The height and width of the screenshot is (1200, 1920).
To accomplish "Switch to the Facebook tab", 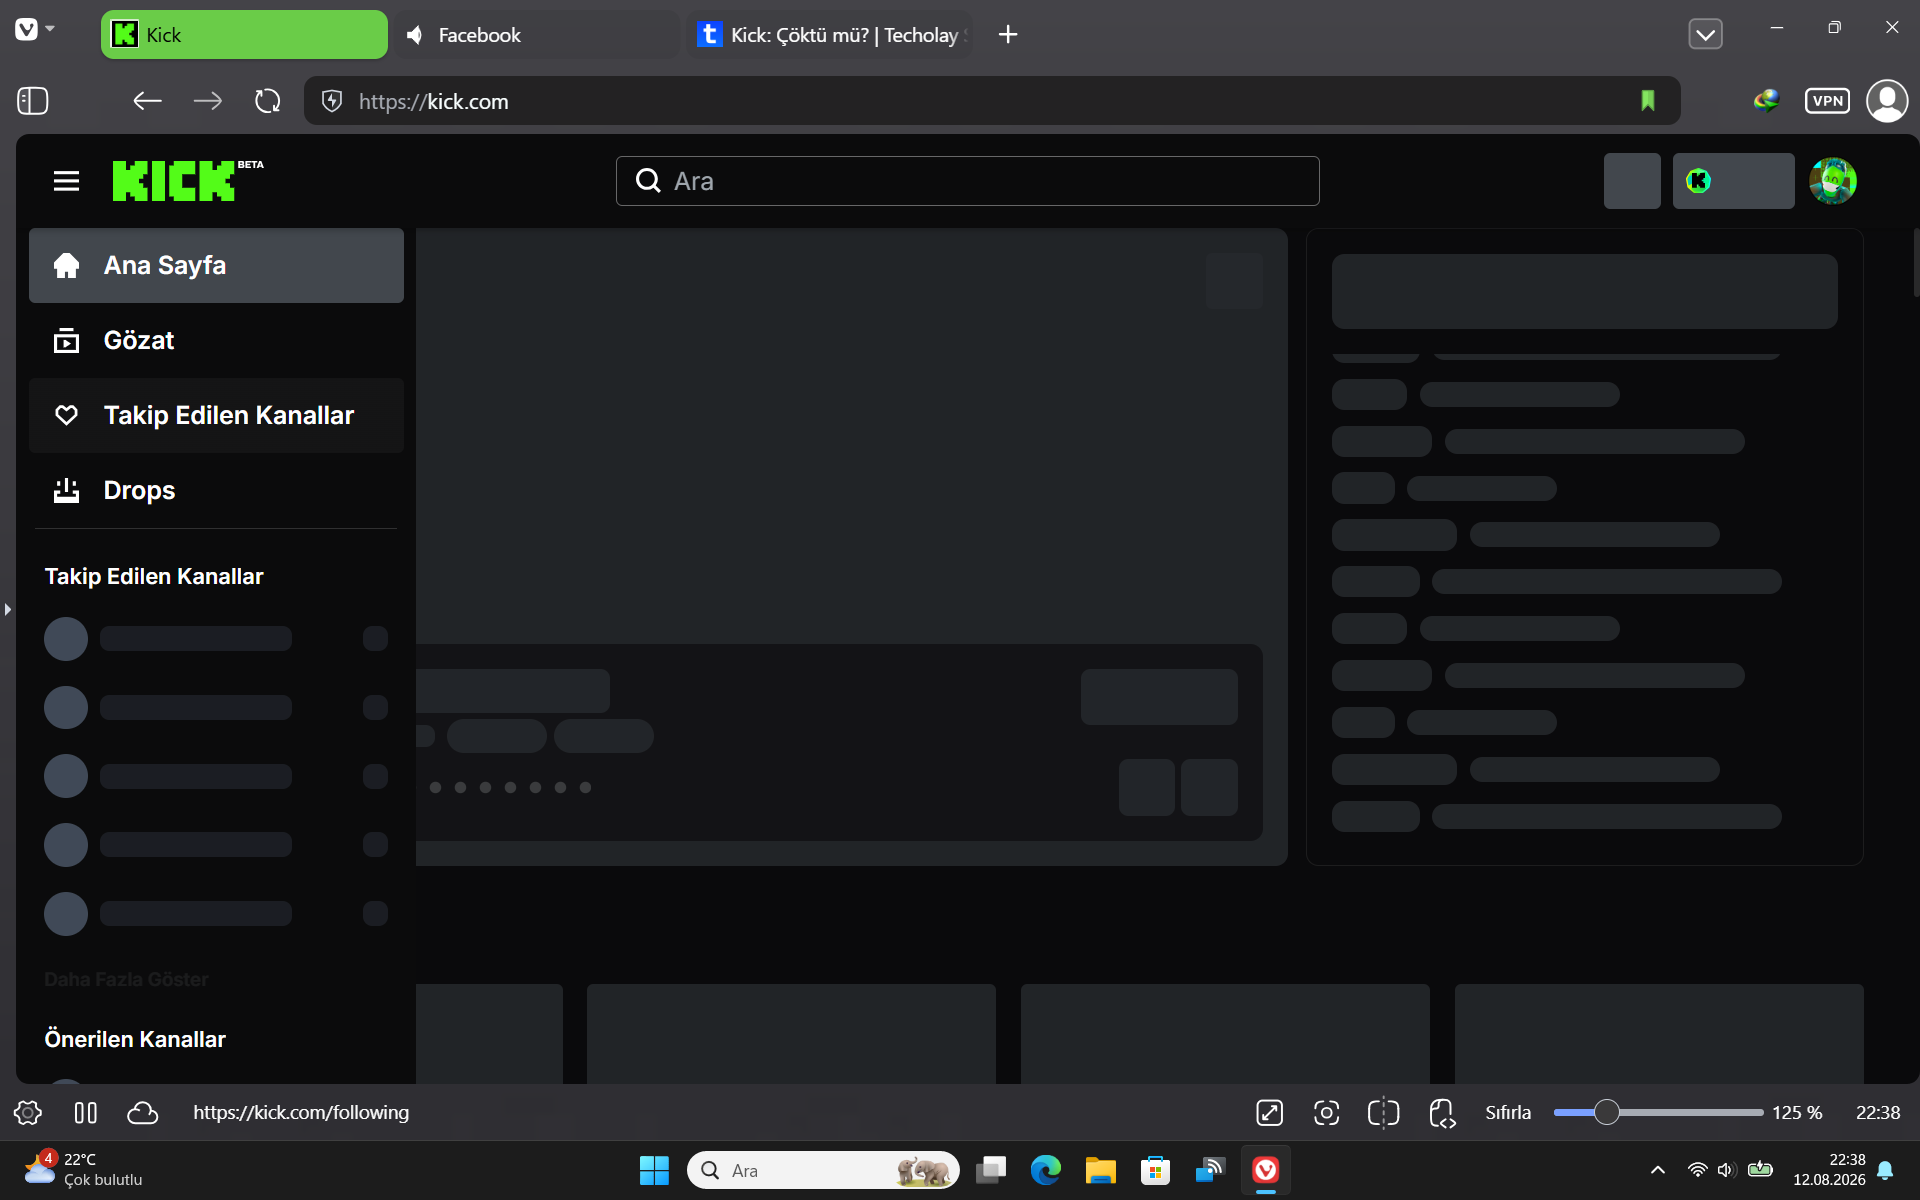I will [537, 35].
